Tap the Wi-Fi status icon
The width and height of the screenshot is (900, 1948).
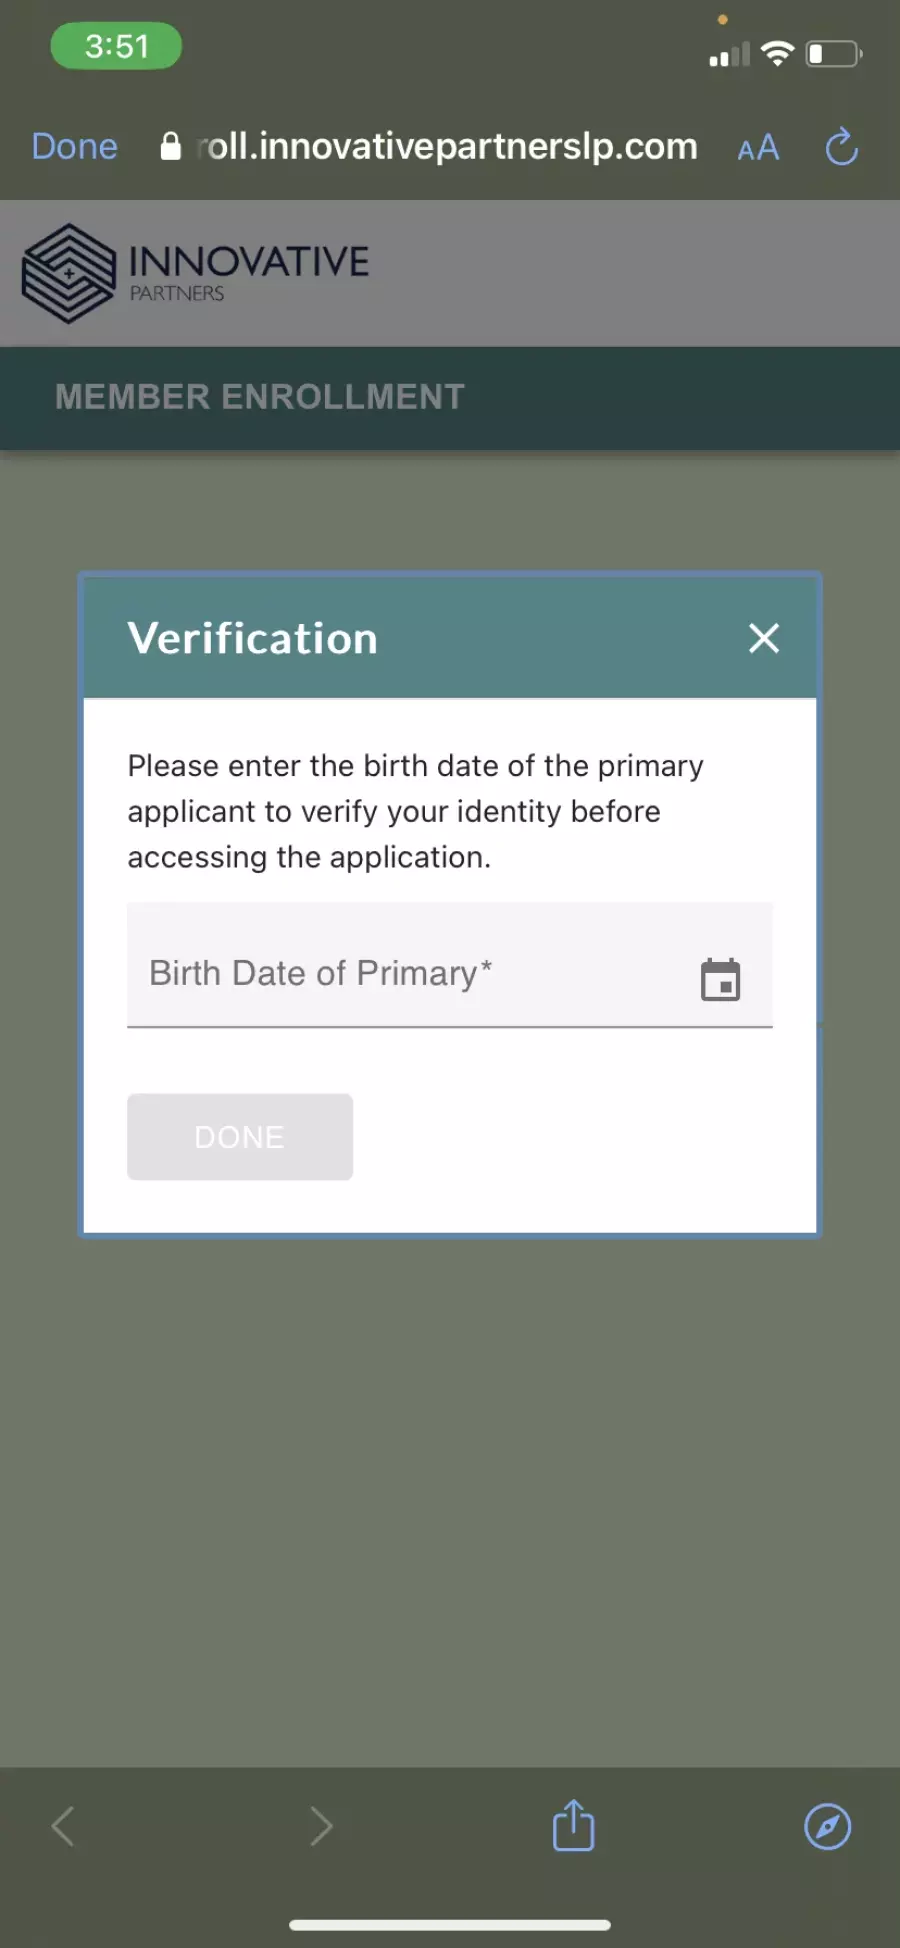(x=777, y=53)
